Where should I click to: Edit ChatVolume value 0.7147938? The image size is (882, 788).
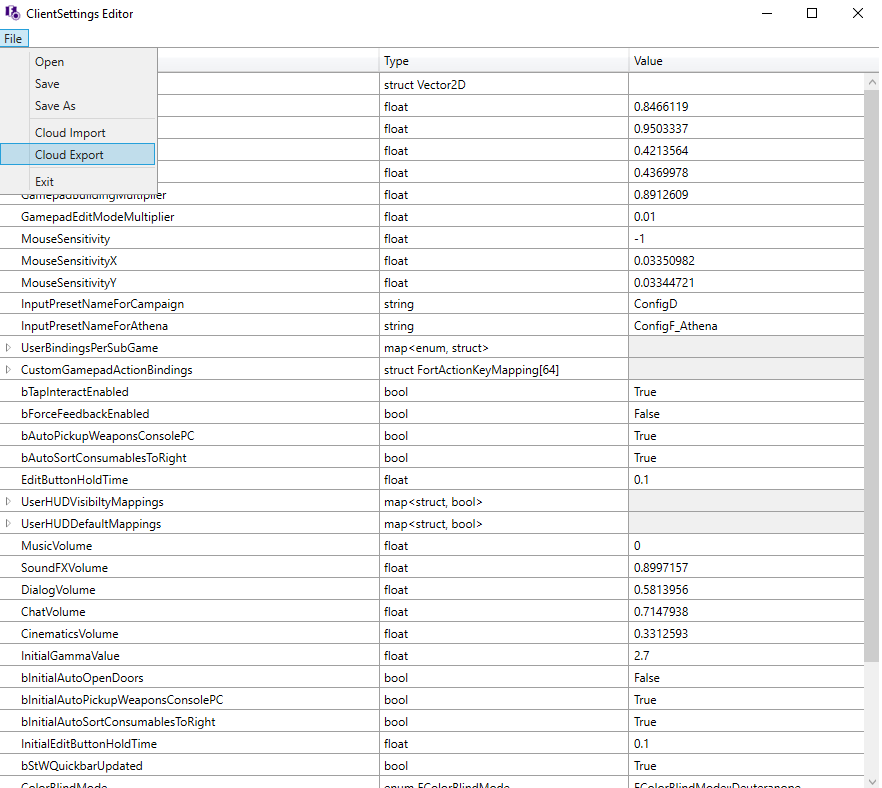746,611
